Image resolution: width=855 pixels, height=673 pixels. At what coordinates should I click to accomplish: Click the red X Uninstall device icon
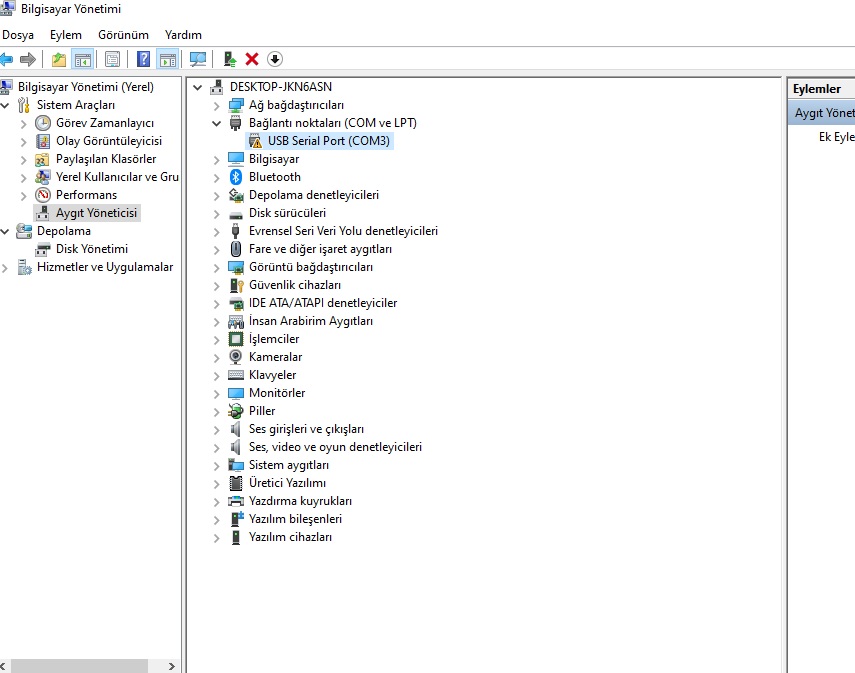(251, 59)
